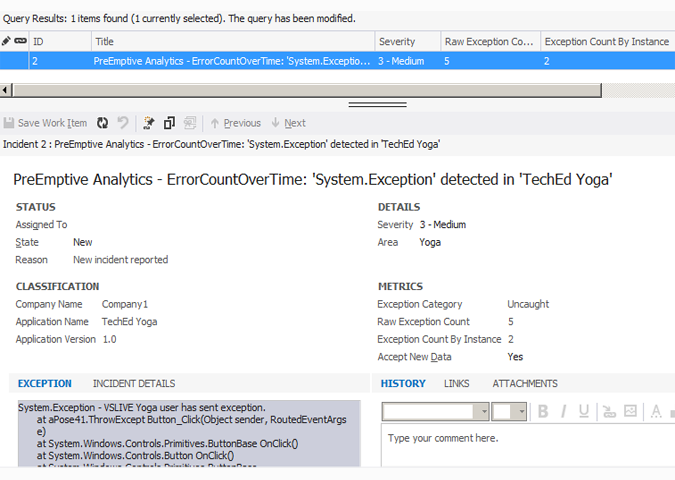Click the new linked work item icon
Viewport: 675px width, 480px height.
(149, 123)
